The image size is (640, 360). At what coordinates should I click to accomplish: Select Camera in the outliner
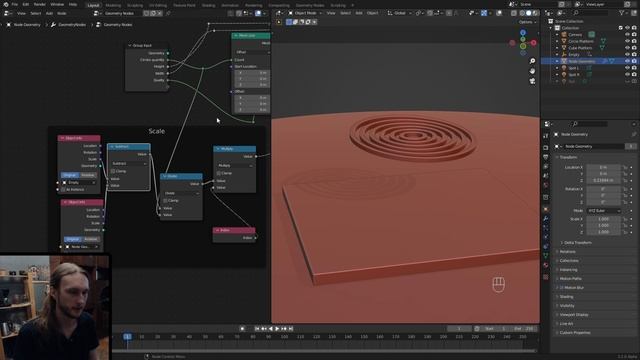(x=575, y=35)
